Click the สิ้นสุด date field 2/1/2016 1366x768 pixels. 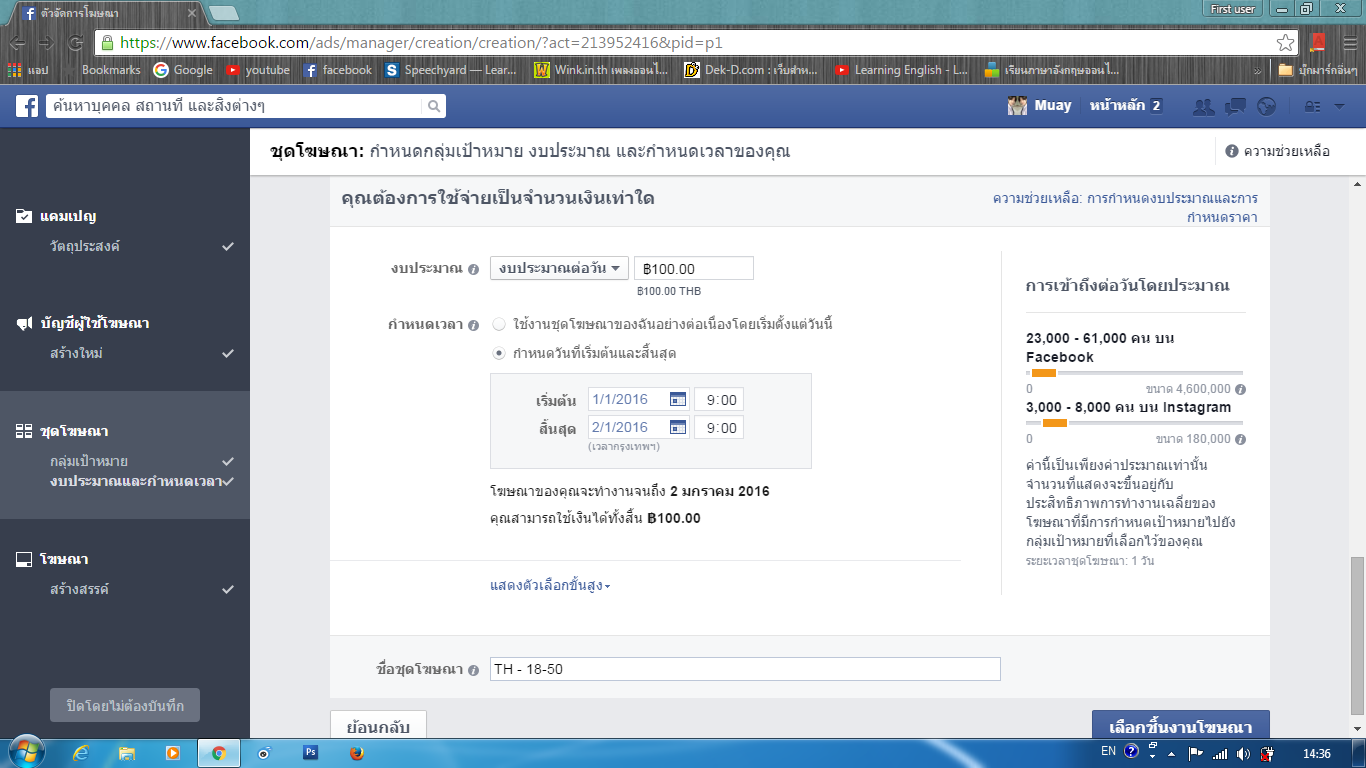639,427
